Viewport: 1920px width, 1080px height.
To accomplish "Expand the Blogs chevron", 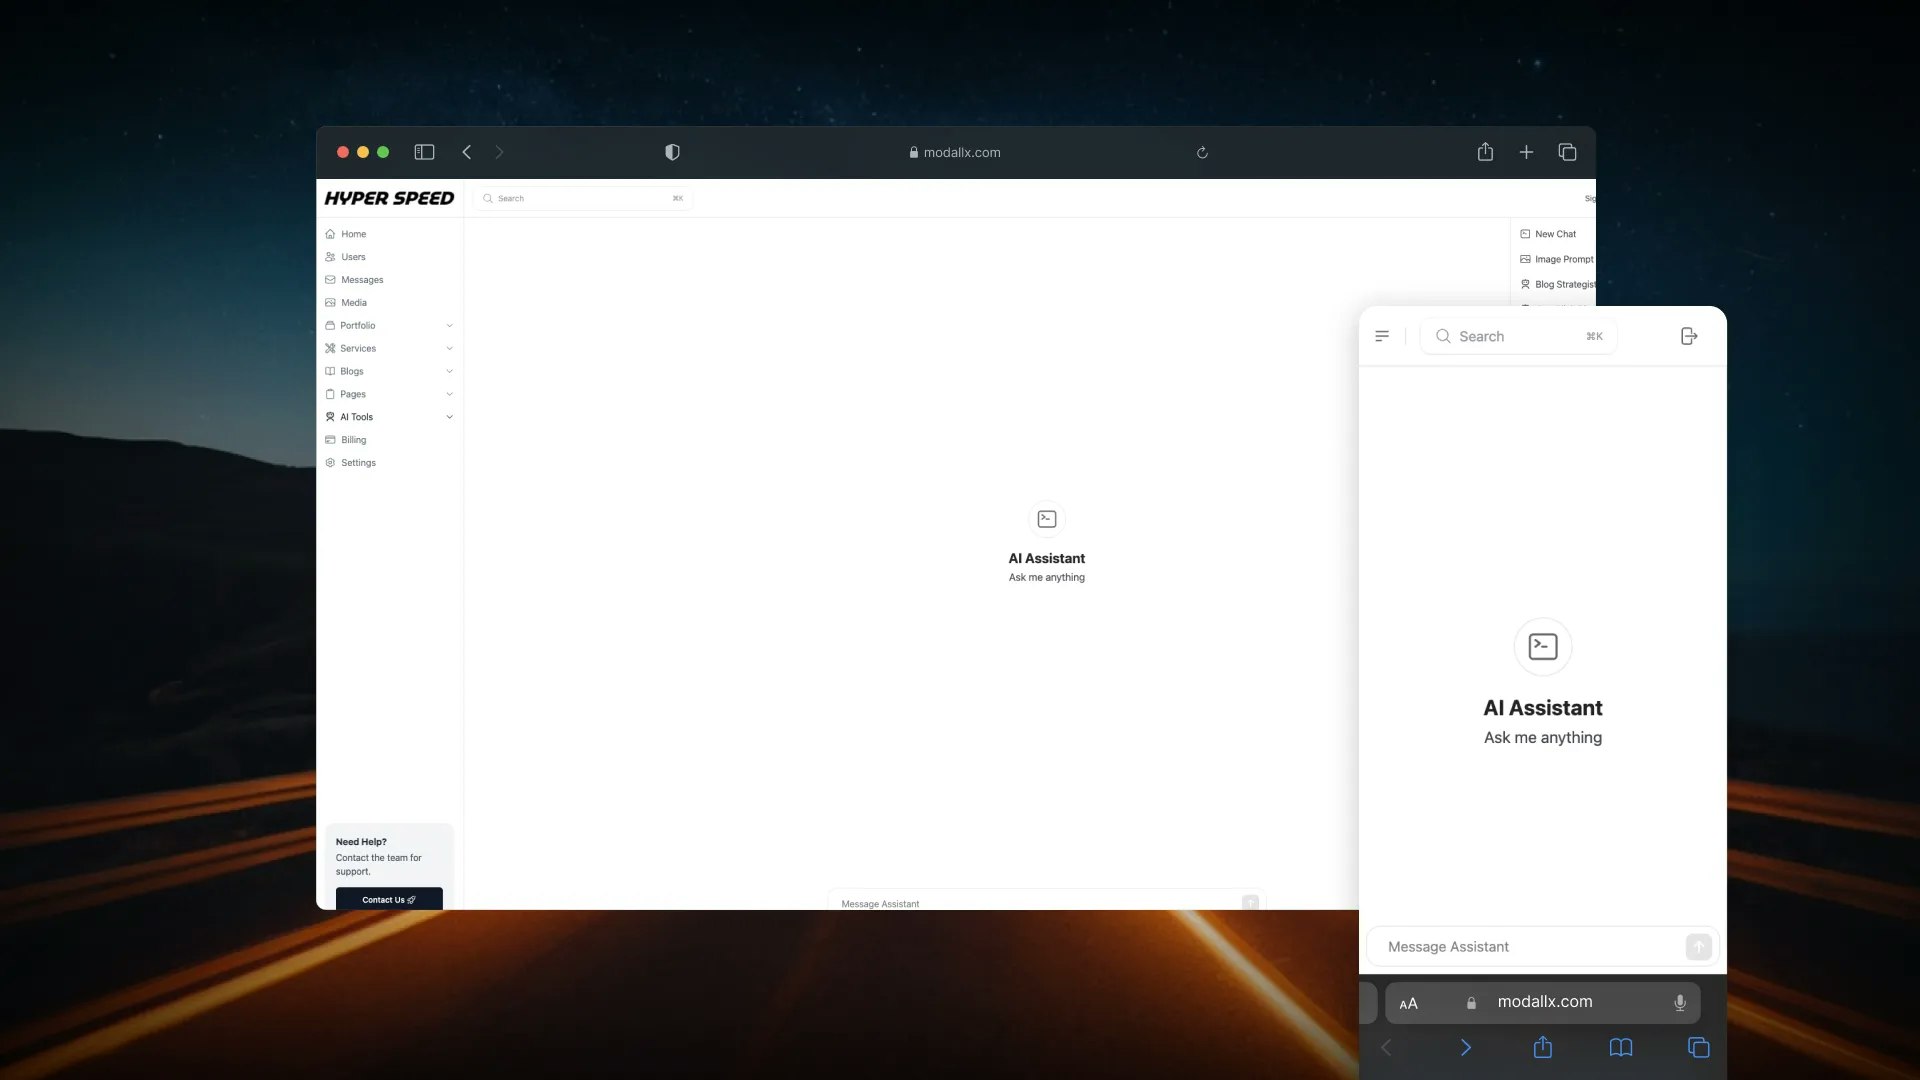I will point(449,371).
